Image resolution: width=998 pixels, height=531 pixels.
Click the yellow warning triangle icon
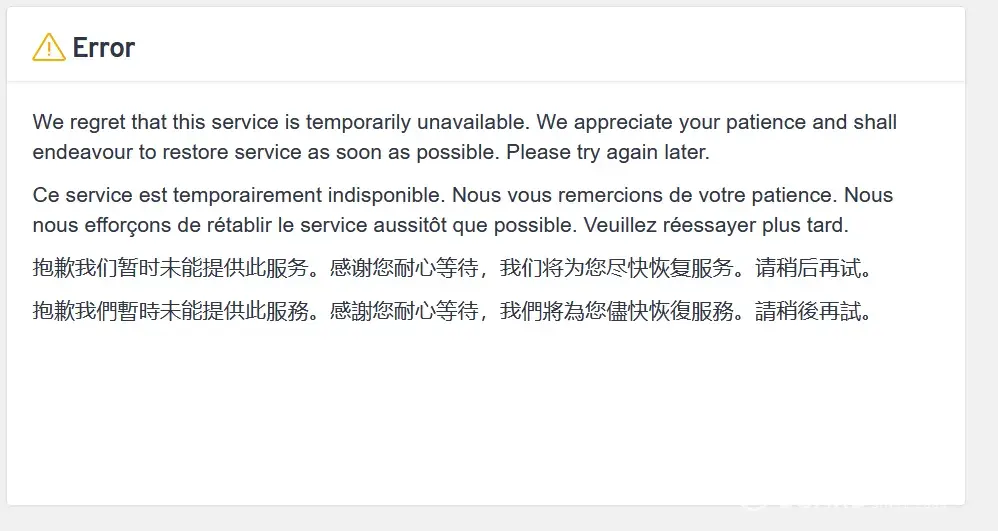tap(49, 47)
